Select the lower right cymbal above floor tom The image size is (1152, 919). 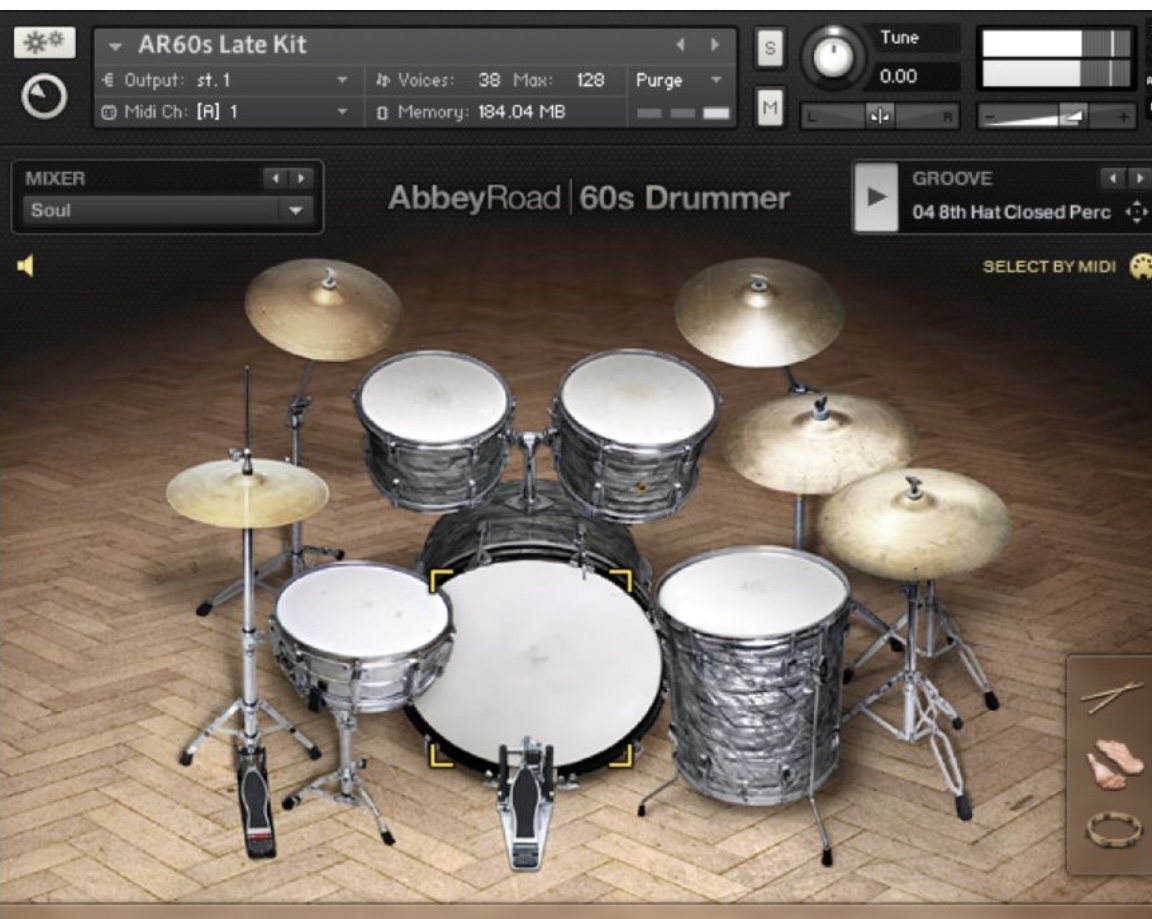[913, 522]
